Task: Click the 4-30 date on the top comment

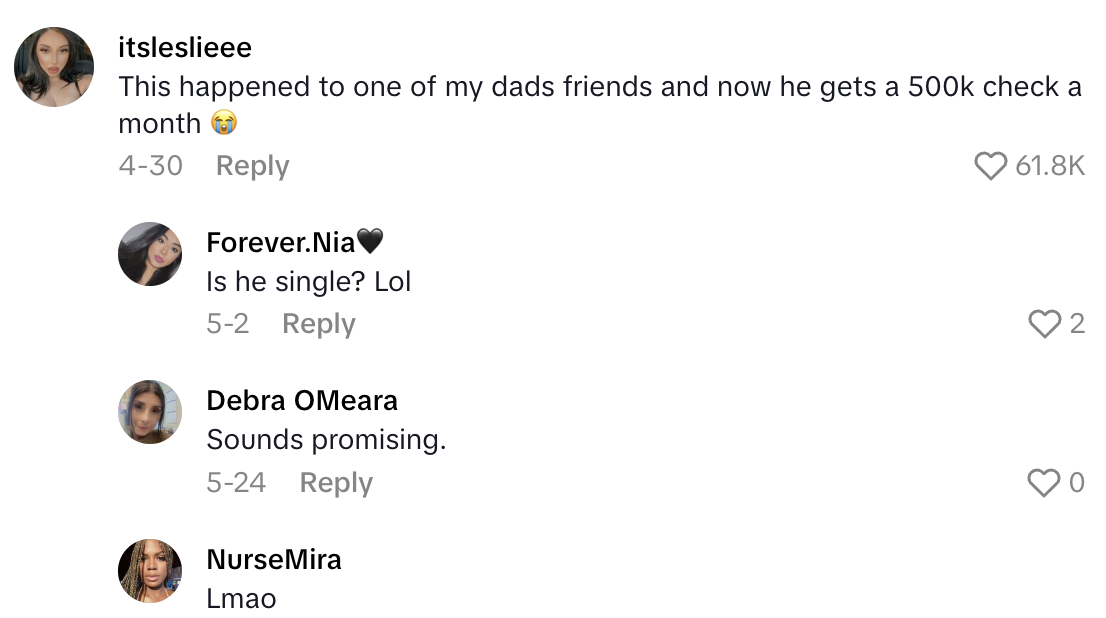Action: (x=150, y=166)
